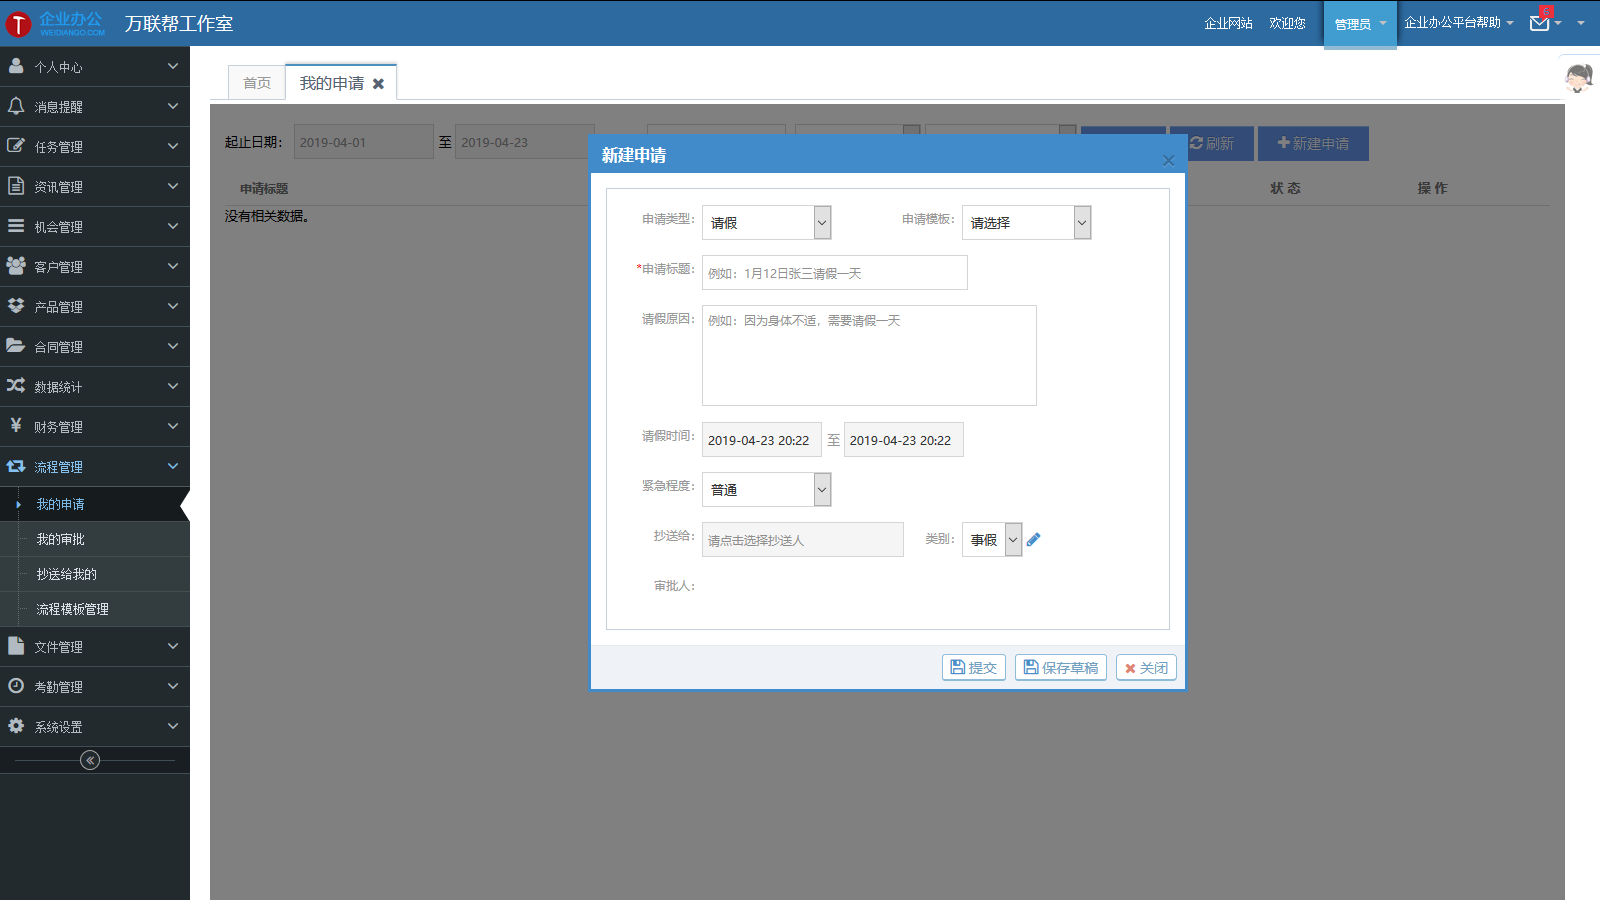
Task: Click the 任务管理 edit icon
Action: pyautogui.click(x=16, y=146)
